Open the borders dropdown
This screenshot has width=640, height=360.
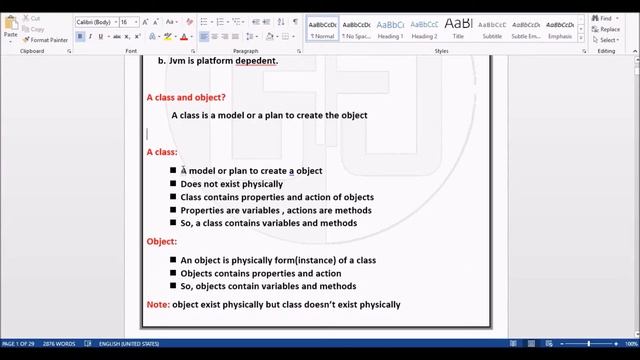[293, 37]
